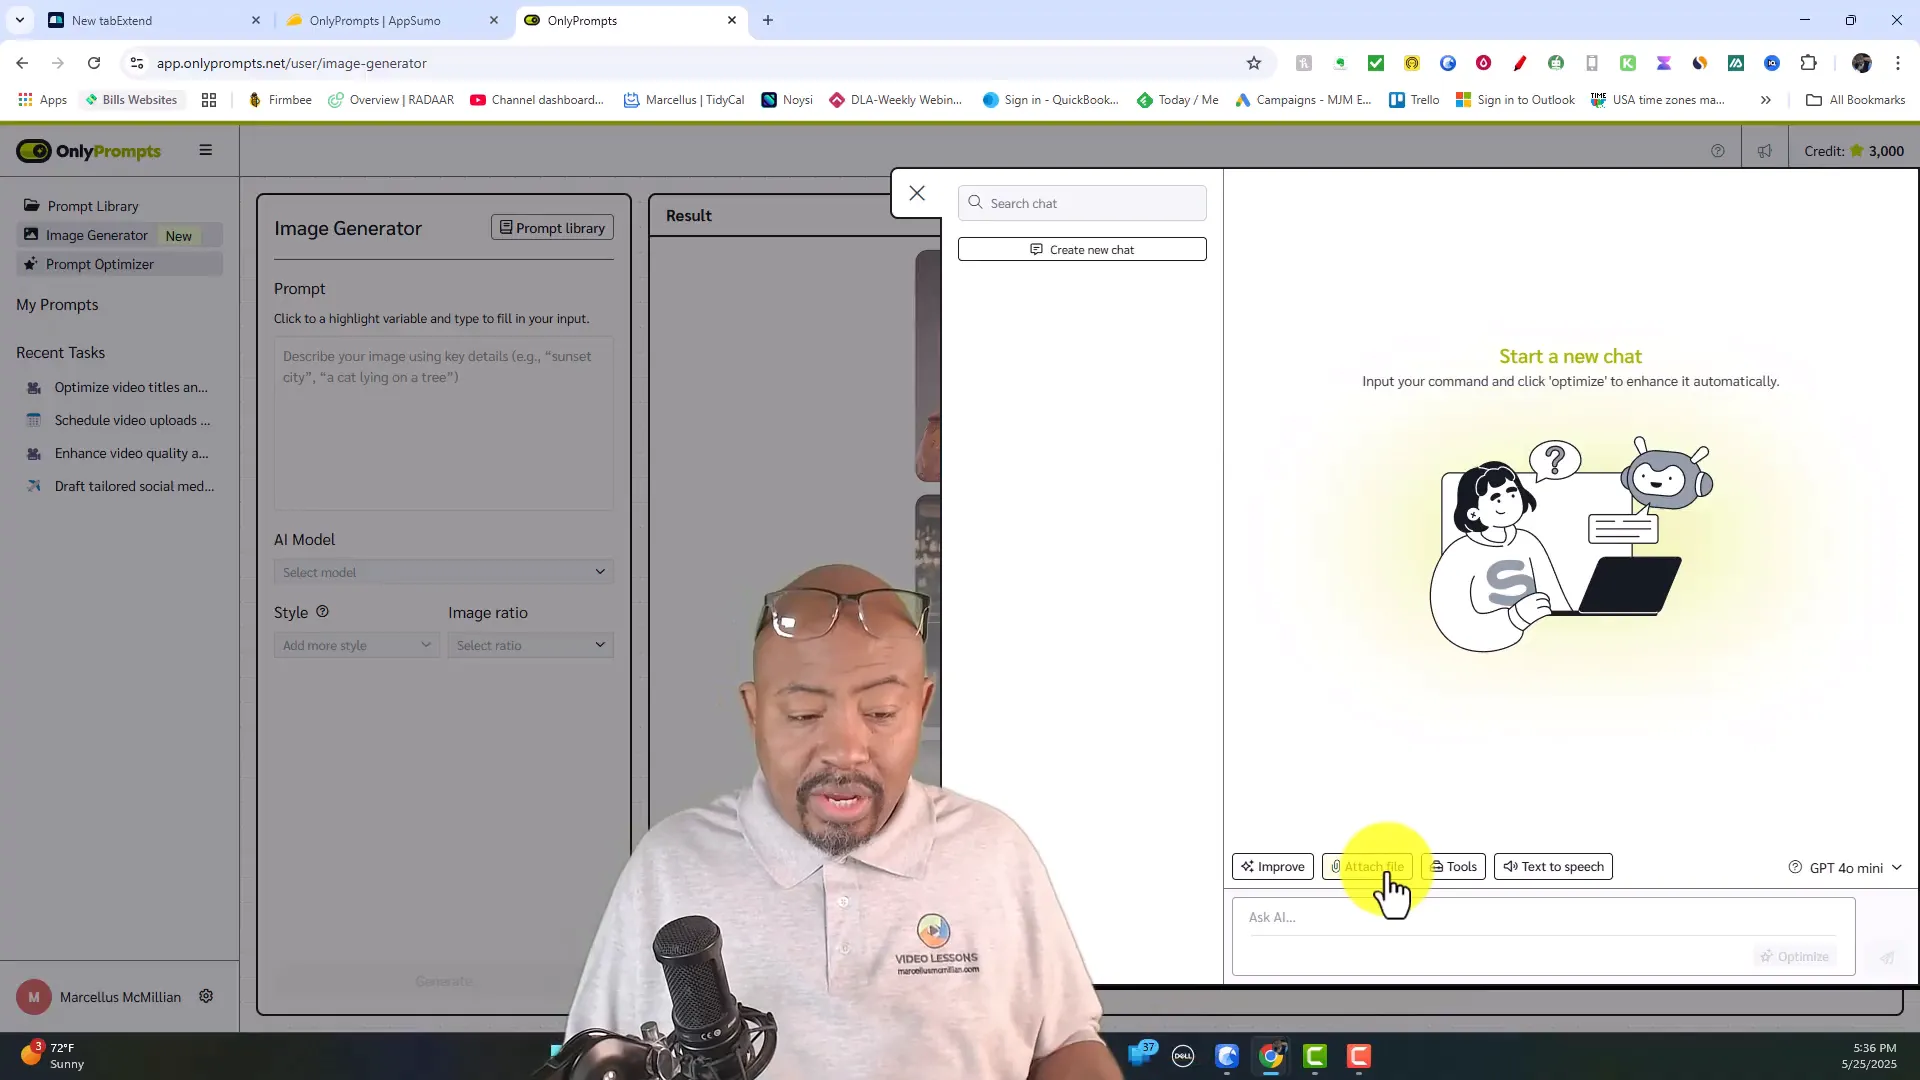Viewport: 1920px width, 1080px height.
Task: Open the weather widget in taskbar
Action: pyautogui.click(x=55, y=1055)
